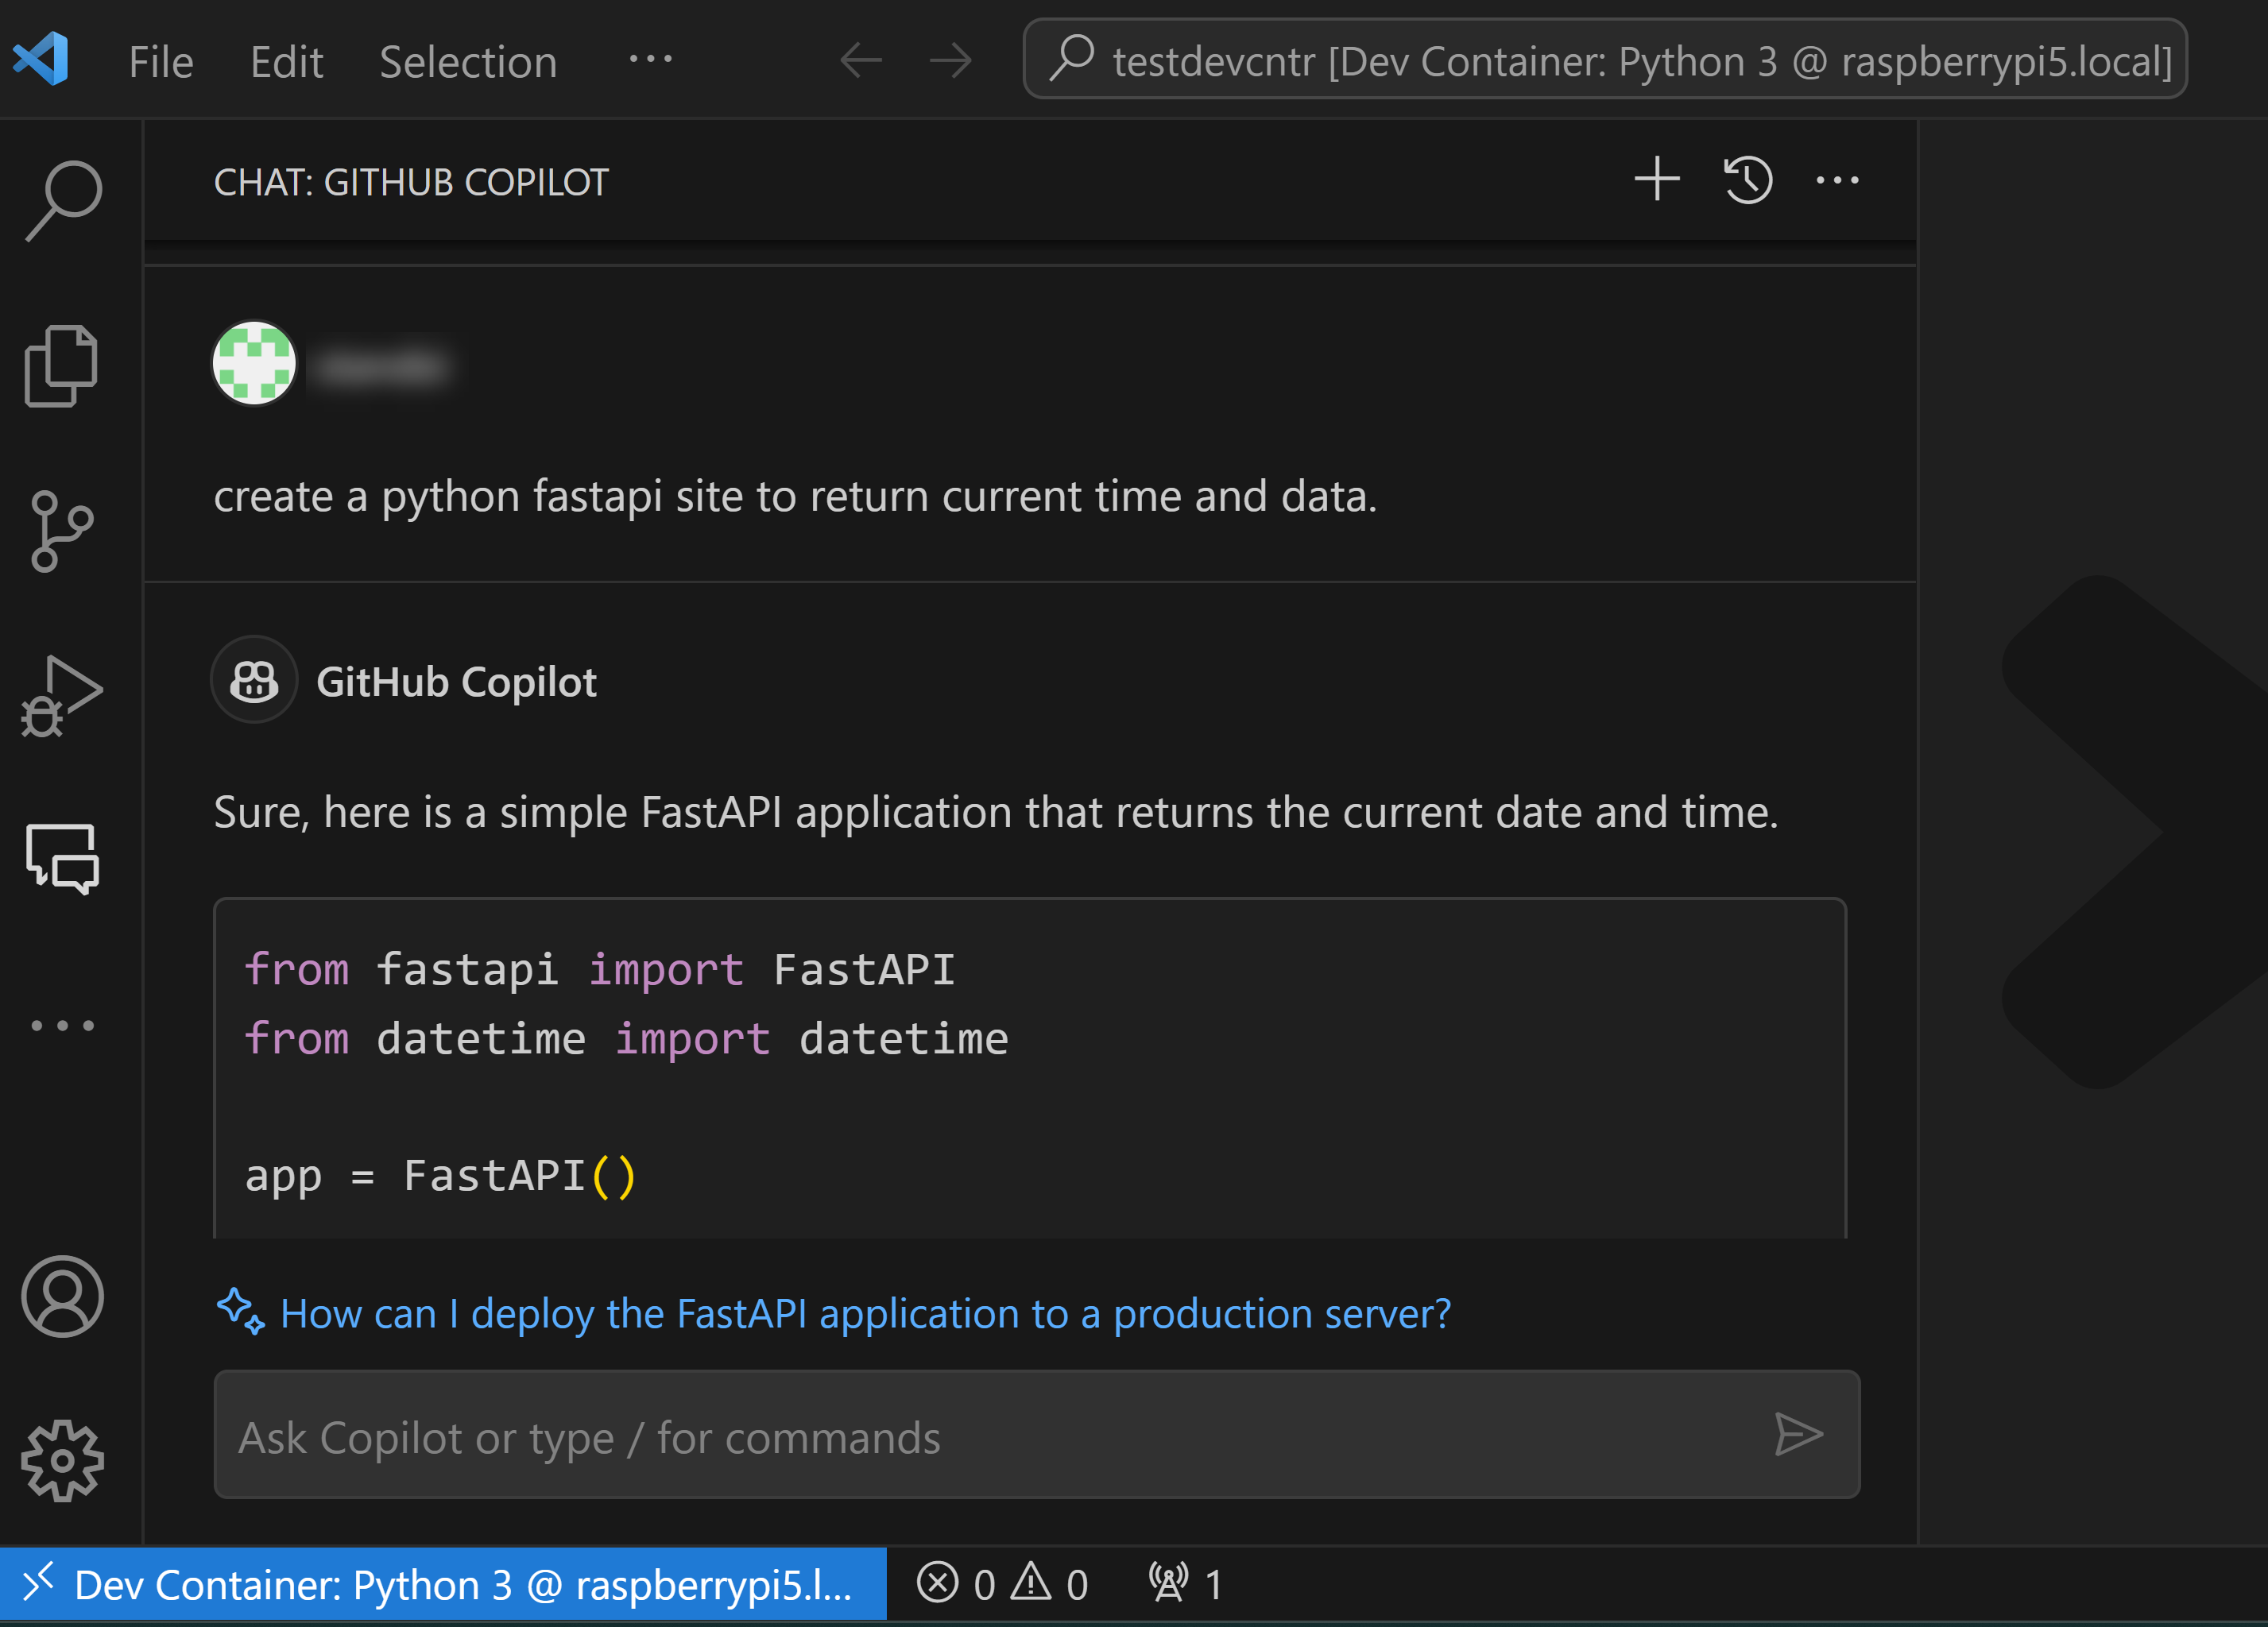This screenshot has height=1627, width=2268.
Task: Expand the hidden menu bar items ellipsis
Action: coord(650,59)
